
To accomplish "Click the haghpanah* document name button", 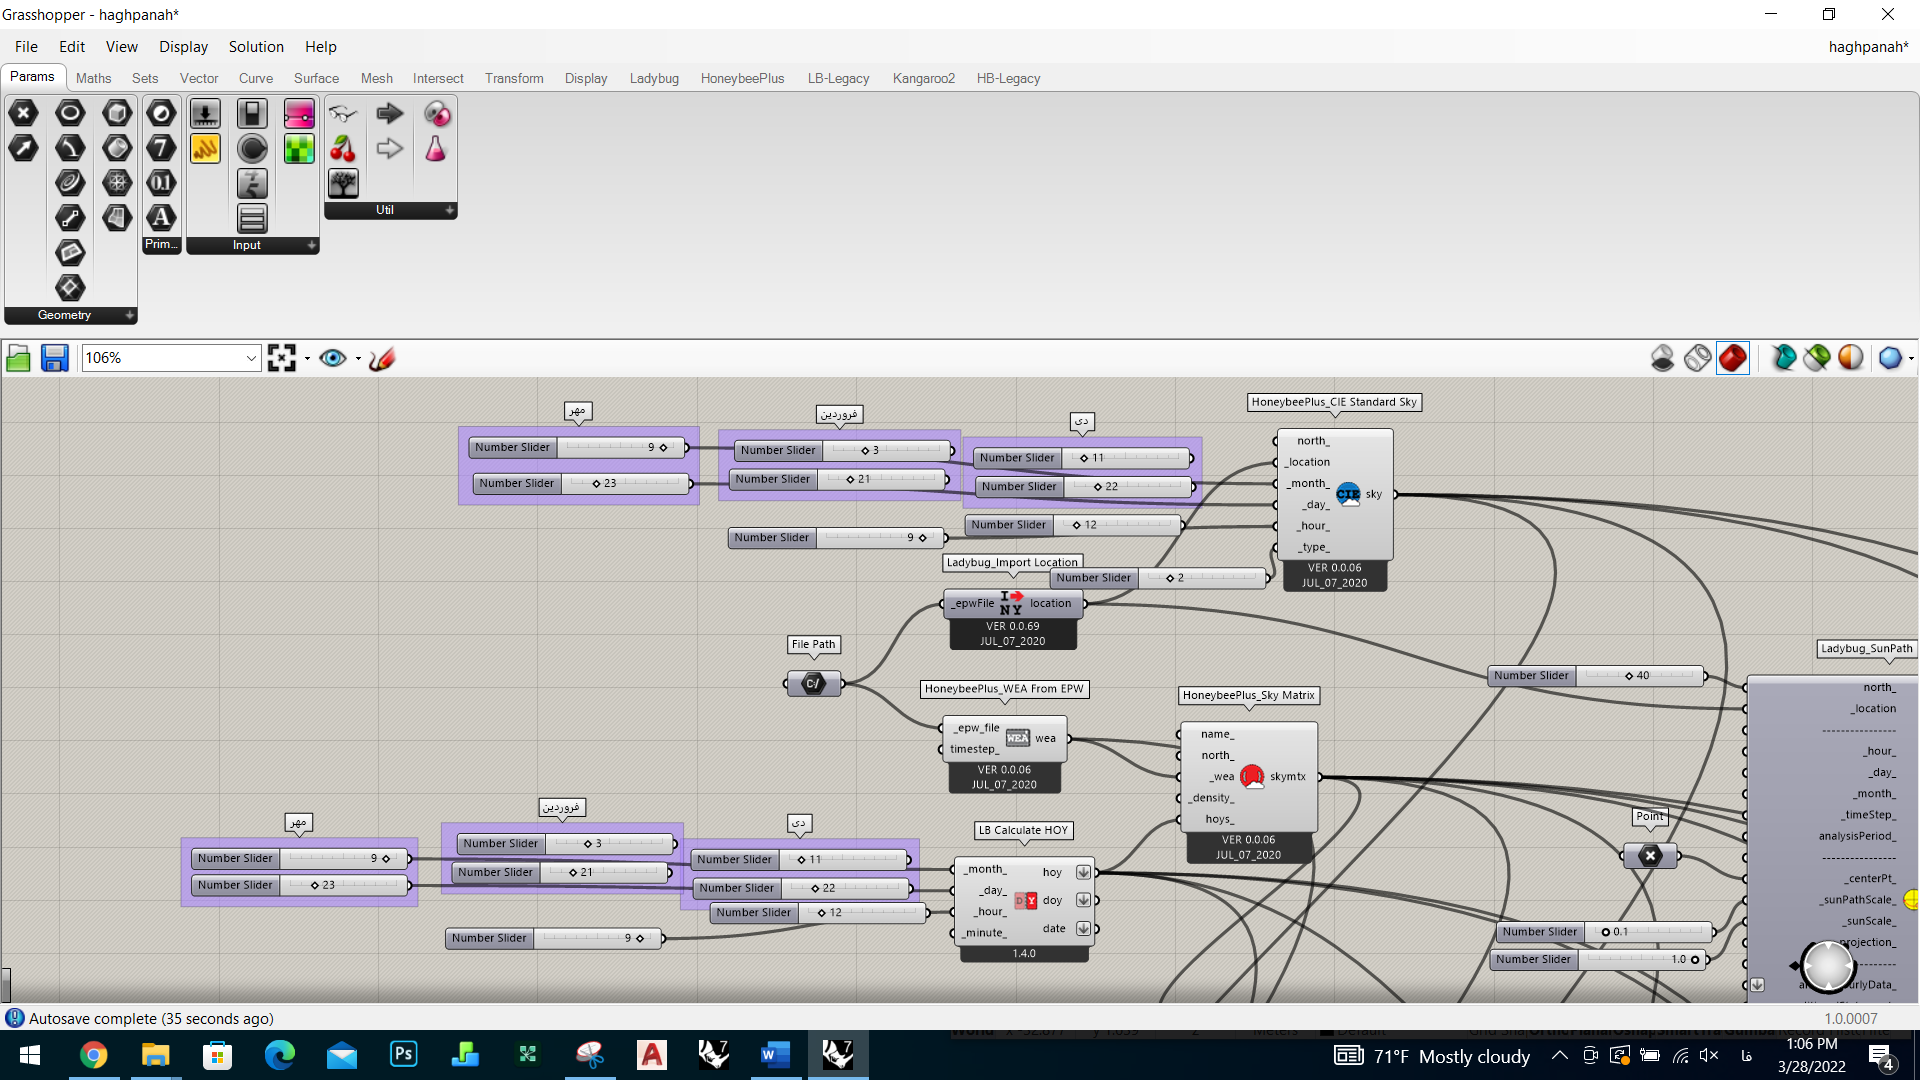I will pos(1867,47).
